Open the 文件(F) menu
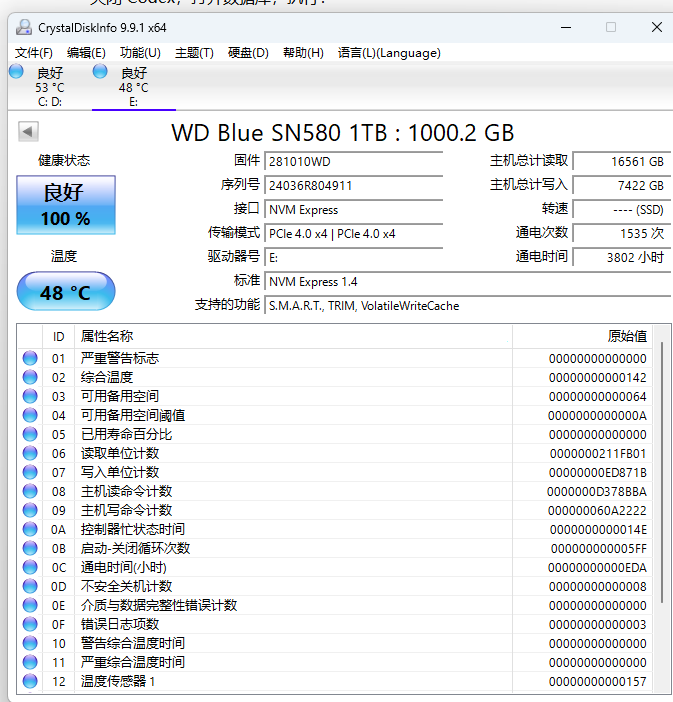This screenshot has height=702, width=673. point(34,53)
